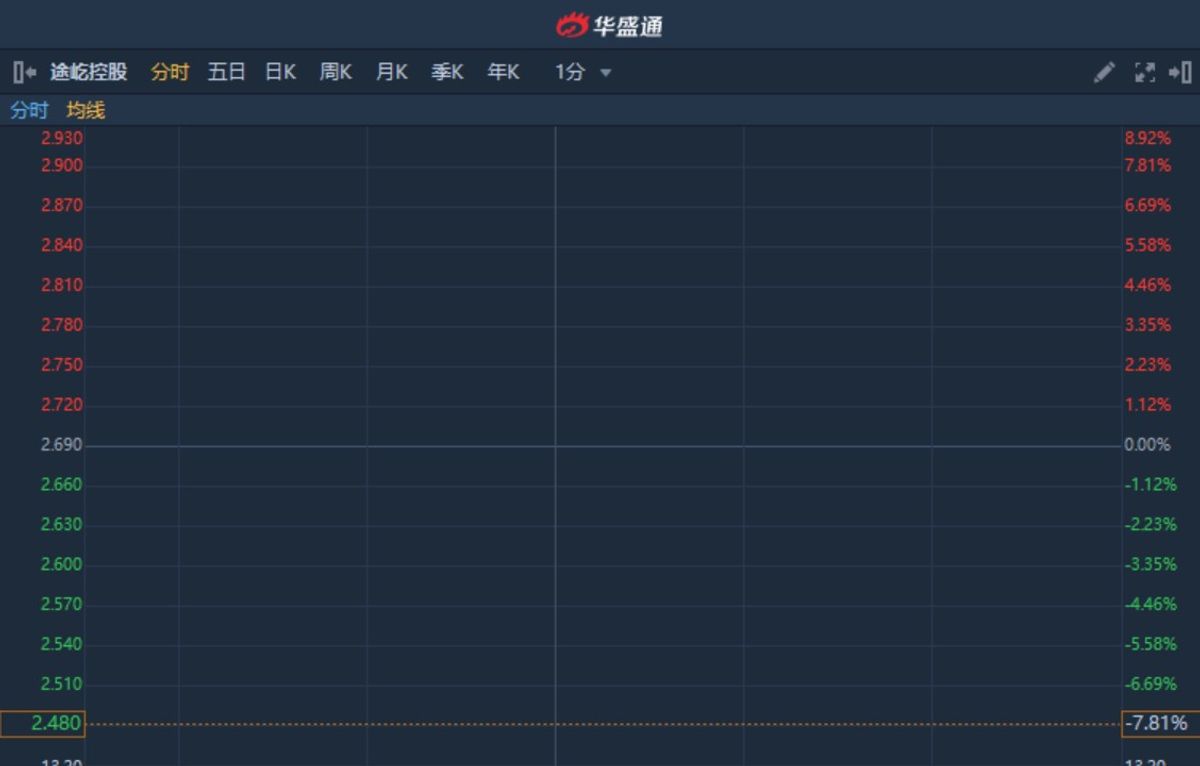Switch to the 季K chart tab
Image resolution: width=1200 pixels, height=766 pixels.
pyautogui.click(x=447, y=72)
